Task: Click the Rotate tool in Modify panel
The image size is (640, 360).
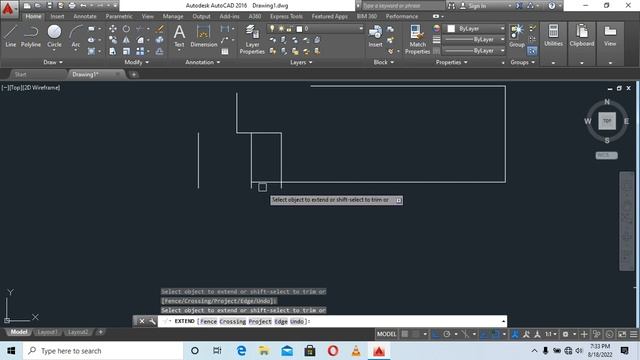Action: tap(127, 29)
